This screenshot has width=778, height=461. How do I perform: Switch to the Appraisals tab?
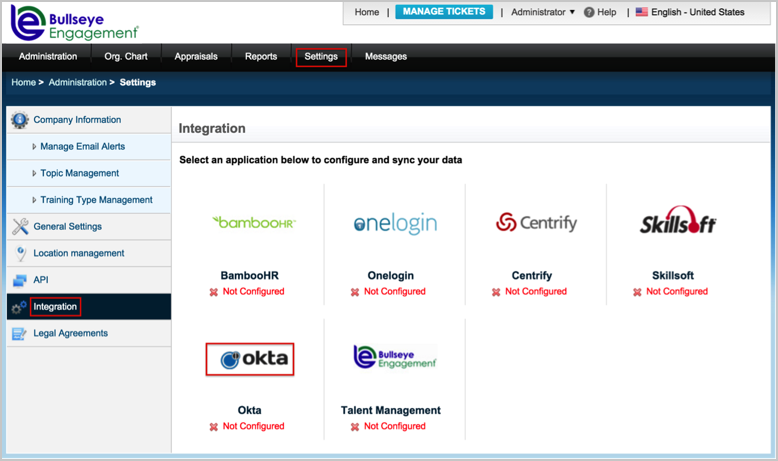click(195, 56)
